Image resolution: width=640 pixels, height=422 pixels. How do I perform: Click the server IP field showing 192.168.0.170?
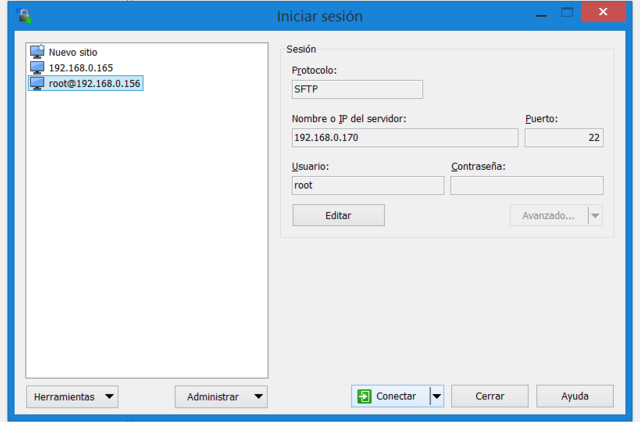[x=405, y=138]
